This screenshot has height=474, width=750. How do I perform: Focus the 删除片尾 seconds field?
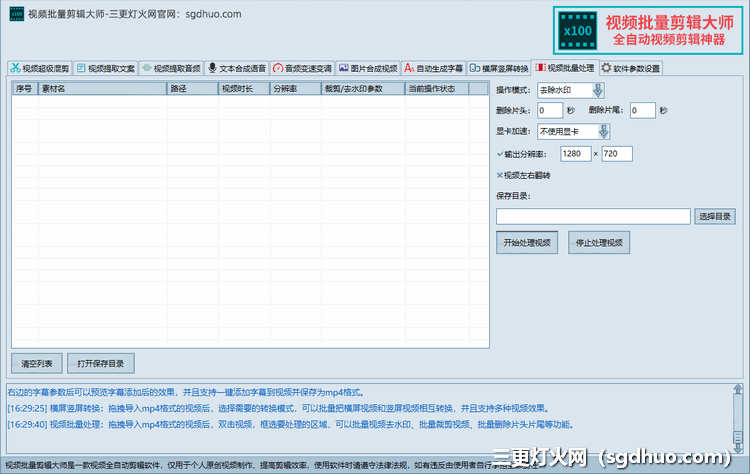pyautogui.click(x=642, y=110)
